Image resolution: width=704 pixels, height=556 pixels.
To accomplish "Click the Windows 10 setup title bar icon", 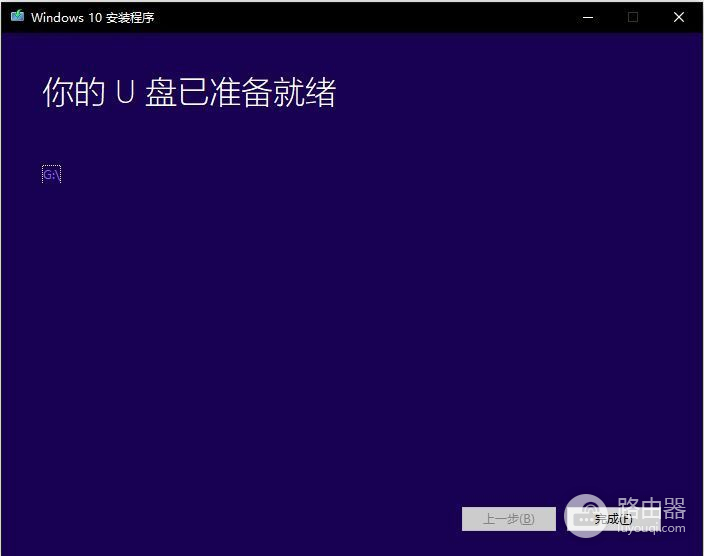I will [x=17, y=17].
